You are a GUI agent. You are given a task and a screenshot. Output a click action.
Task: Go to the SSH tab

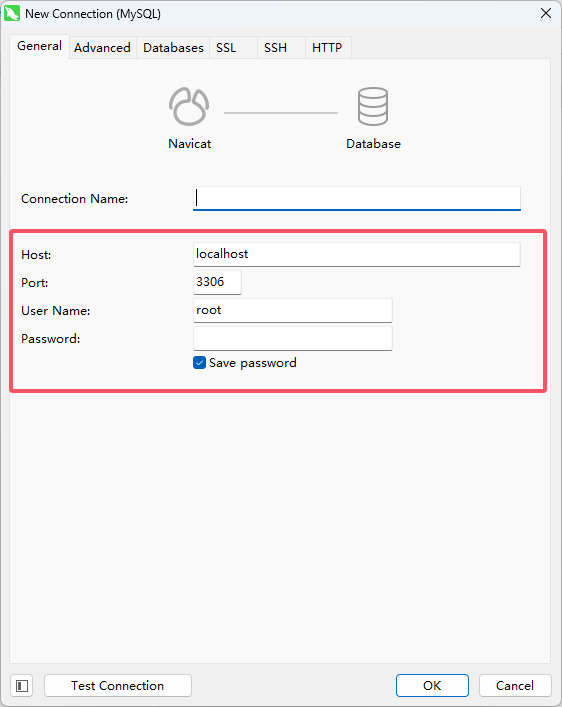tap(275, 47)
